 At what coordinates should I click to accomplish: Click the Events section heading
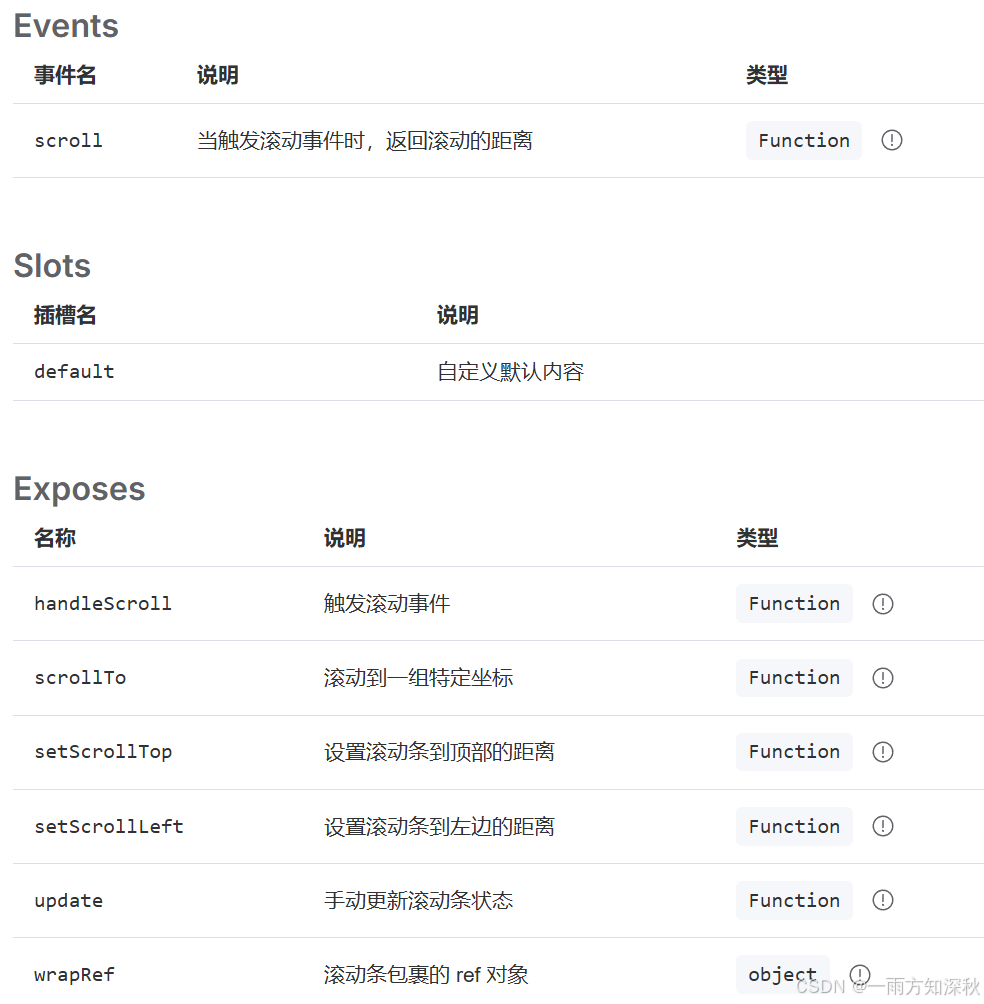66,26
